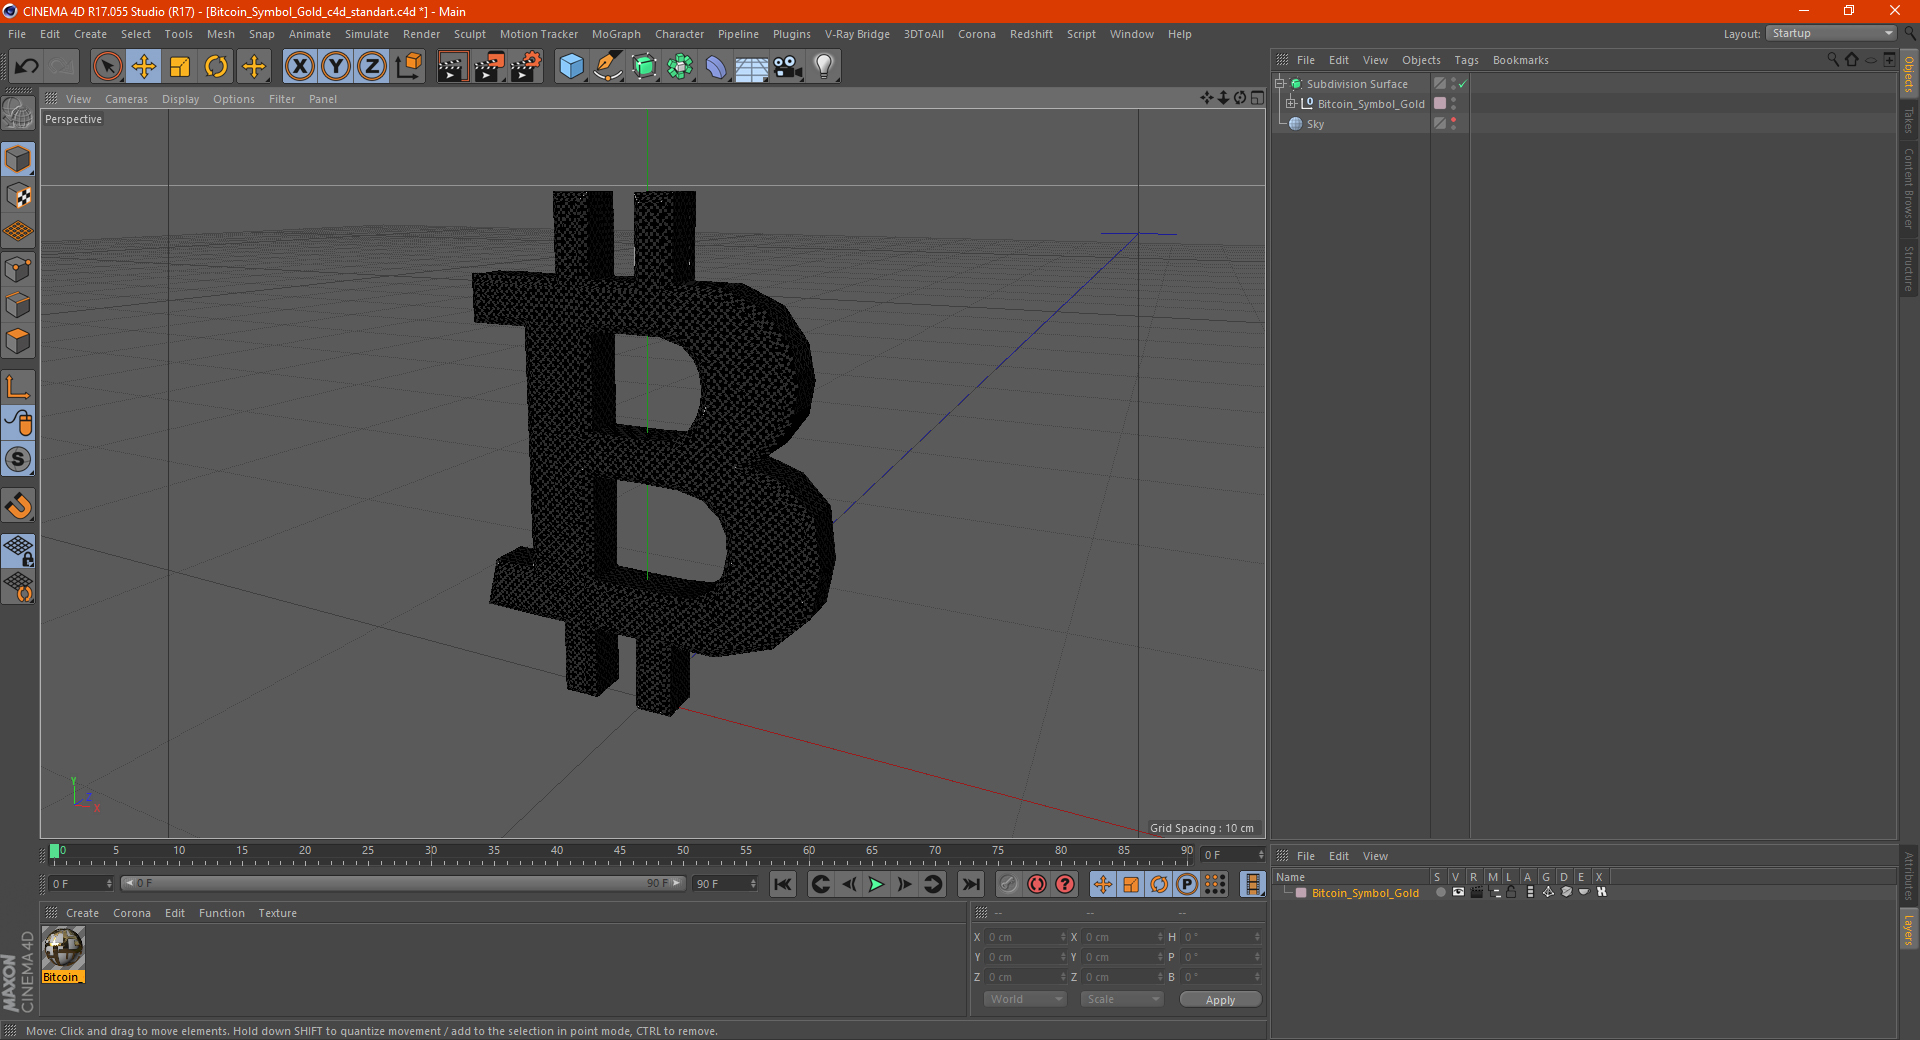
Task: Toggle solo on Bitcoin_Symbol_Gold layer
Action: click(x=1440, y=893)
